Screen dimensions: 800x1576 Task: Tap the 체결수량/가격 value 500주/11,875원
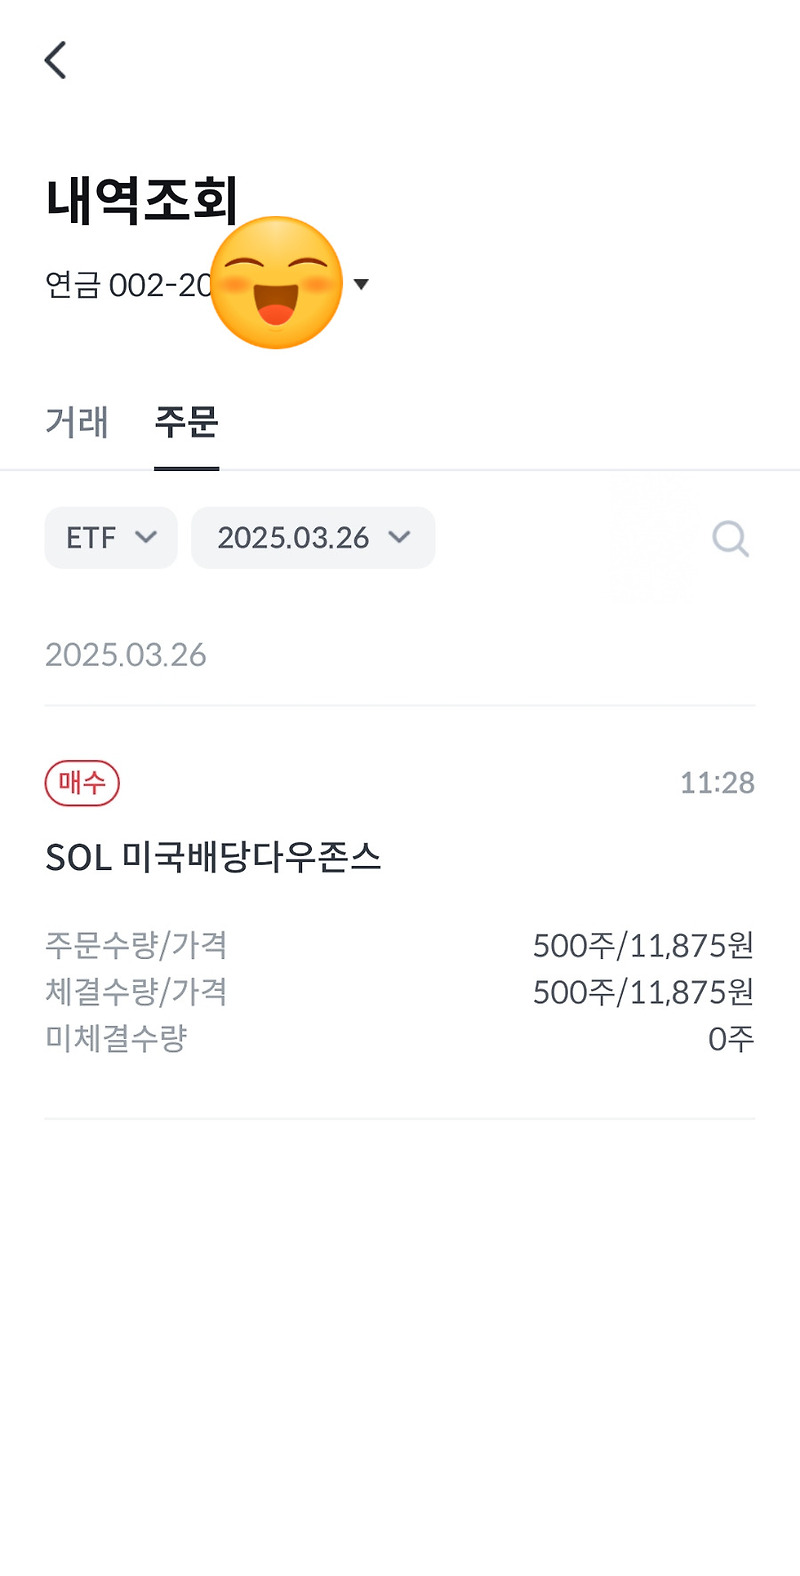click(642, 992)
